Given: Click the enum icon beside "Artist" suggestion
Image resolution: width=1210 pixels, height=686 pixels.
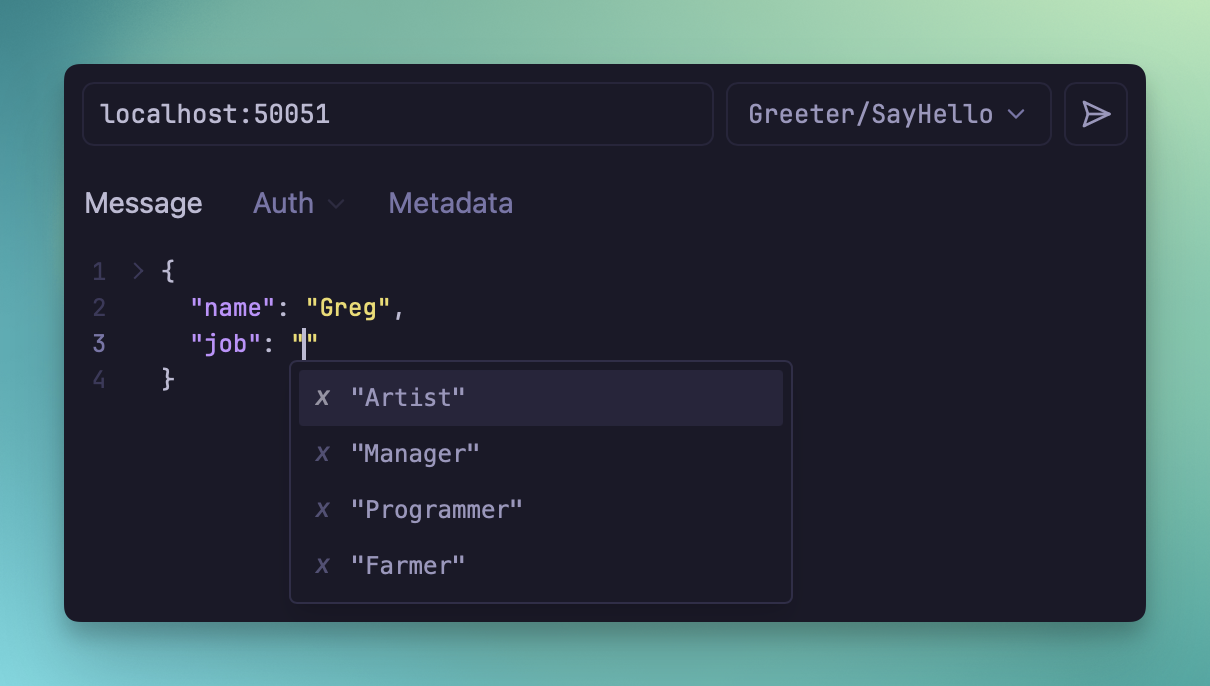Looking at the screenshot, I should (x=322, y=398).
